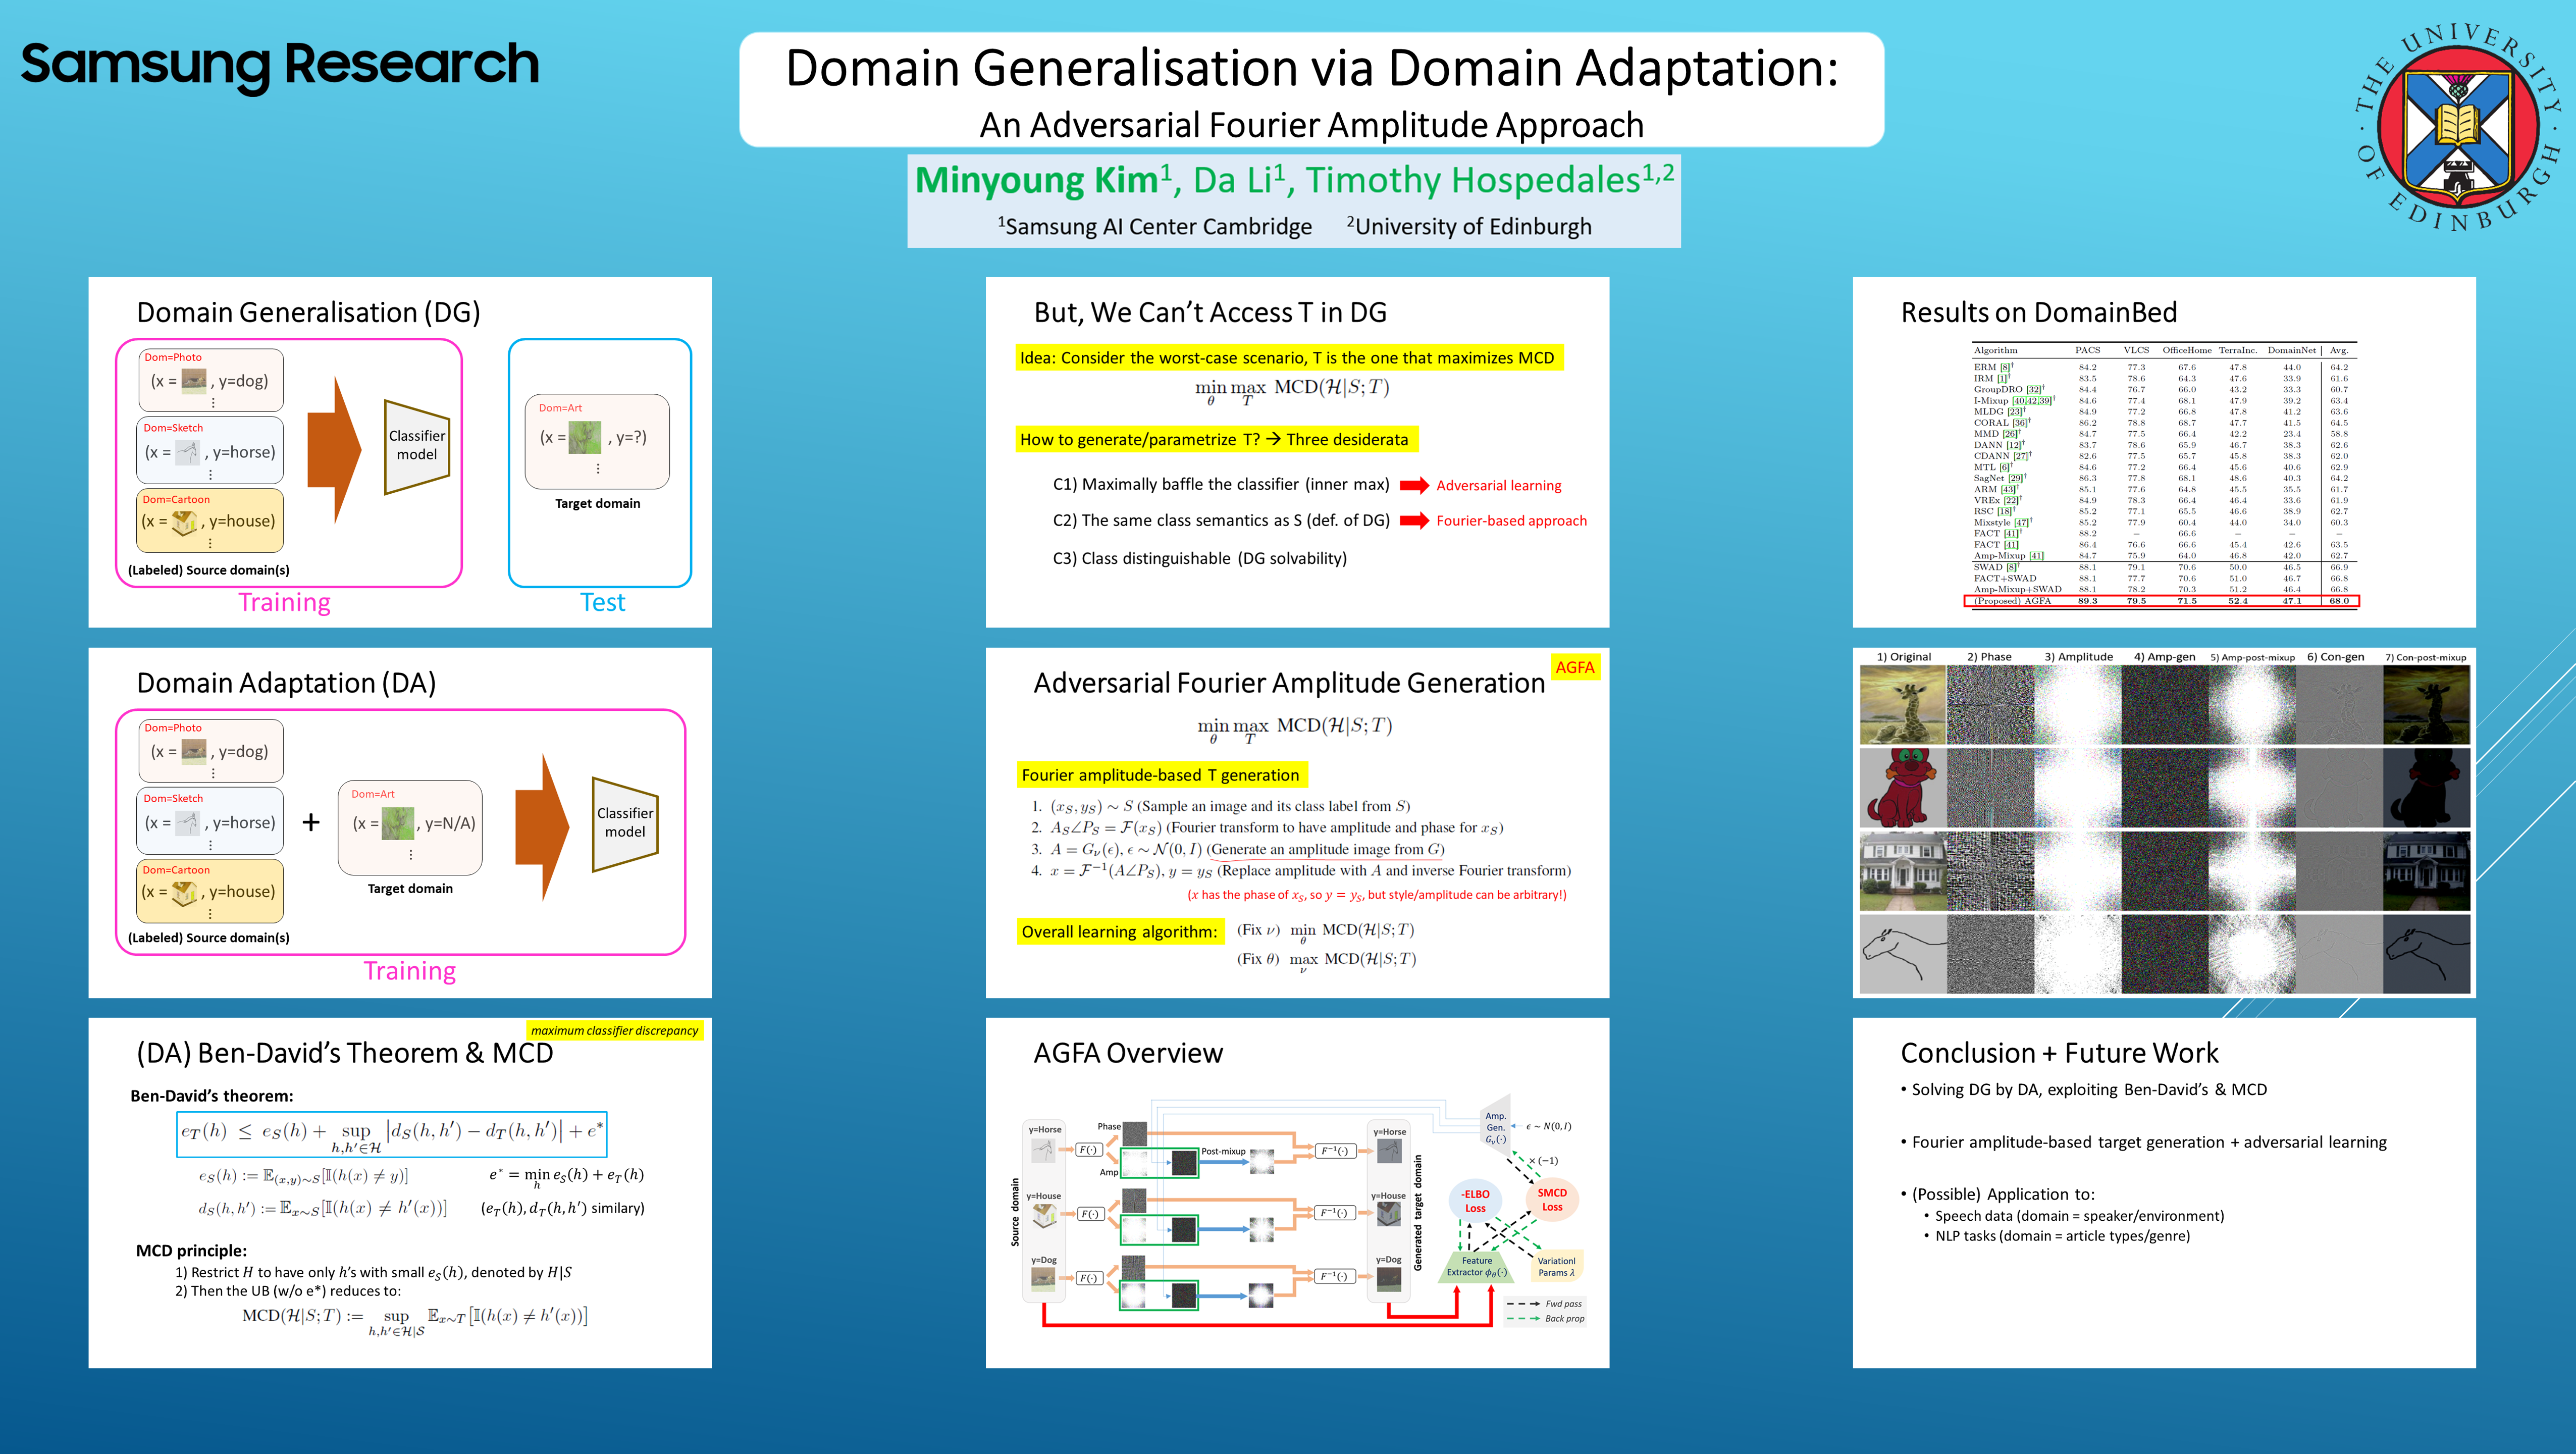
Task: Click the Amp. Gen. generator block
Action: 1495,1127
